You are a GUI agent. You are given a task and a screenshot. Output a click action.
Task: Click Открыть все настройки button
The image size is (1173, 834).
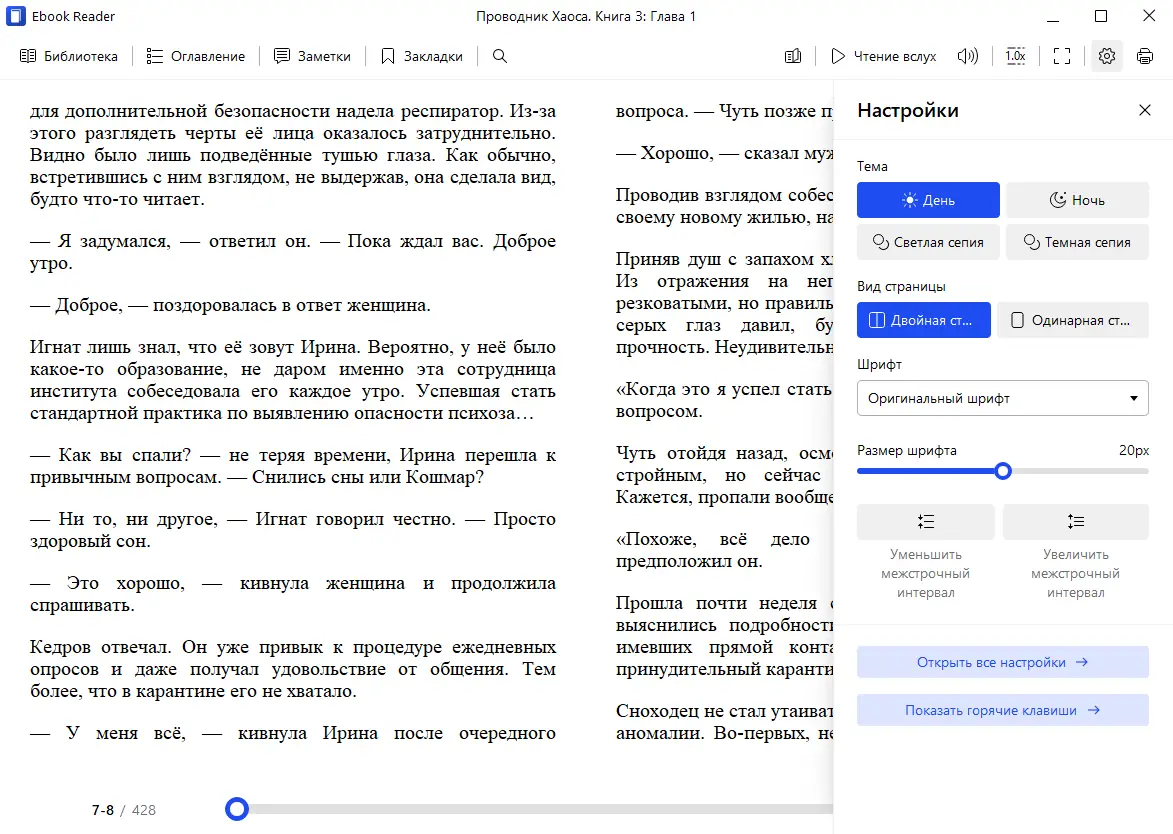coord(1002,662)
